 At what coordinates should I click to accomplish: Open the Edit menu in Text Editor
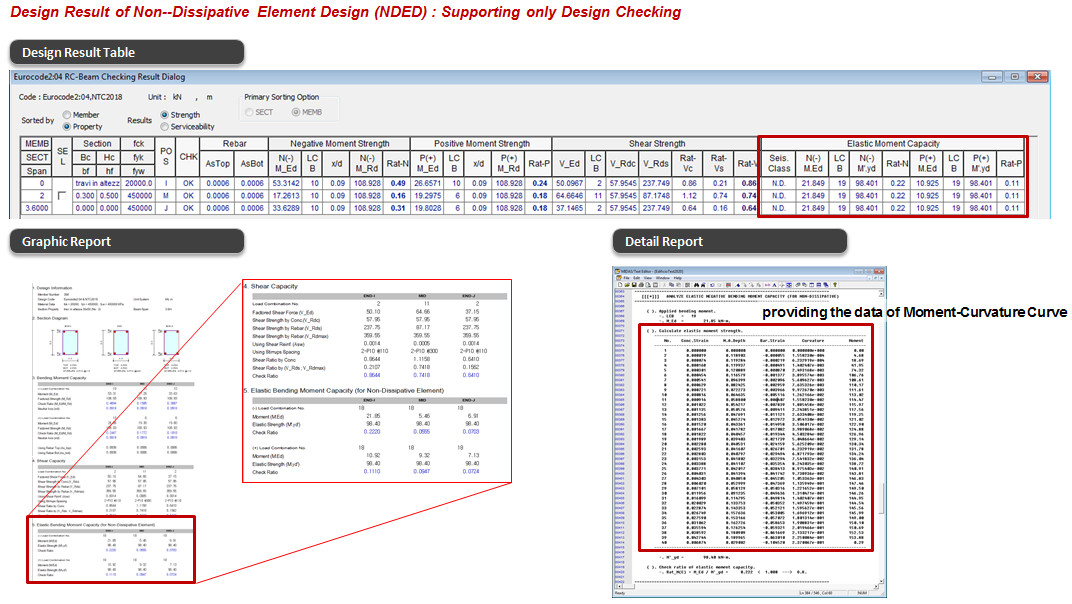pos(636,277)
